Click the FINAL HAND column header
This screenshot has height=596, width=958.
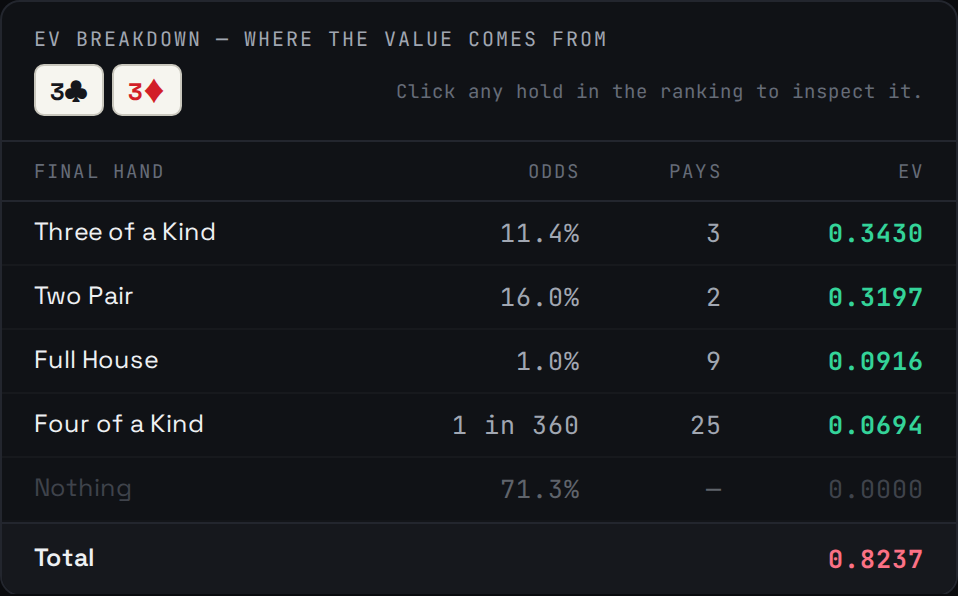pyautogui.click(x=99, y=171)
